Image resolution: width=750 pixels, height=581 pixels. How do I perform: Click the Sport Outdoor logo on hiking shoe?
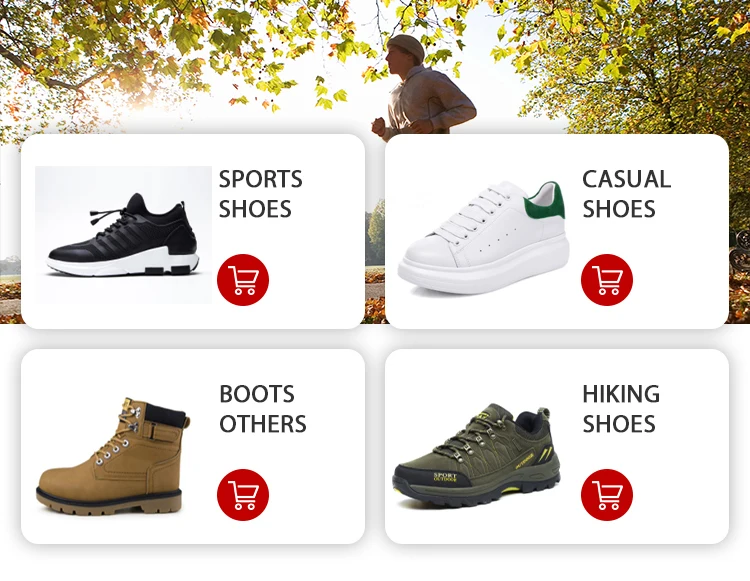coord(445,477)
